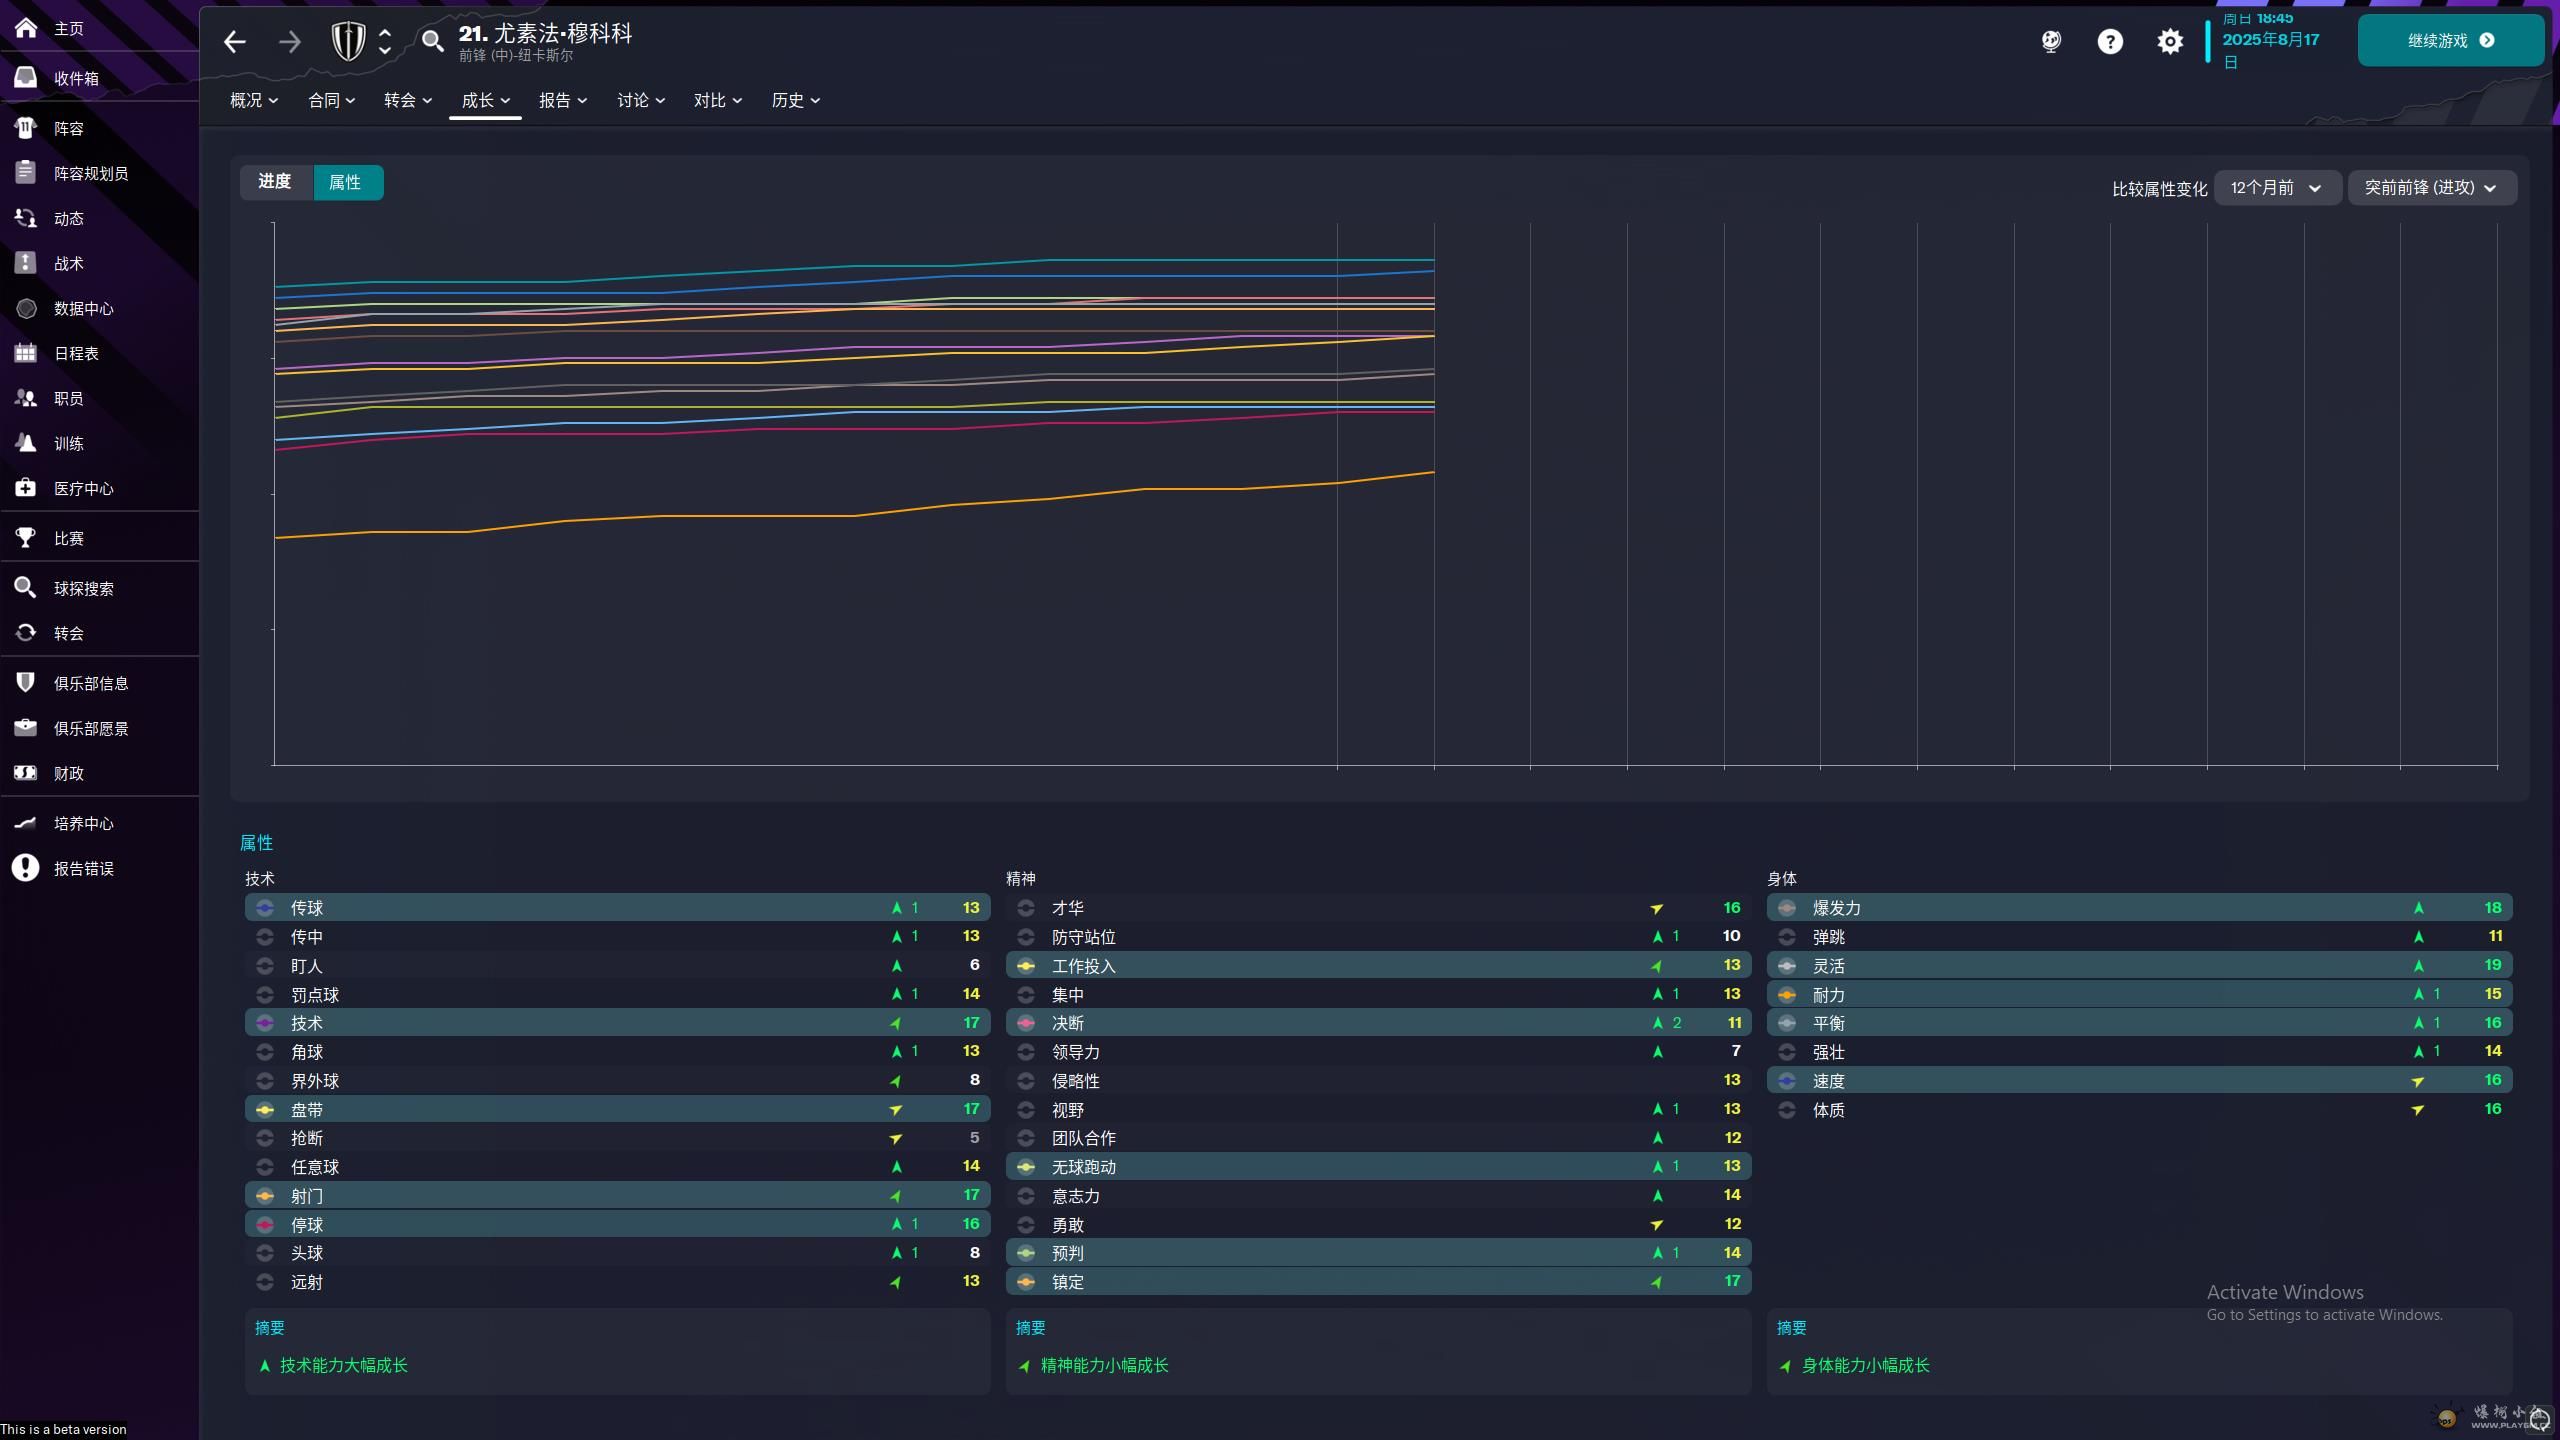Toggle graph line for 传中 attribute

pos(265,937)
